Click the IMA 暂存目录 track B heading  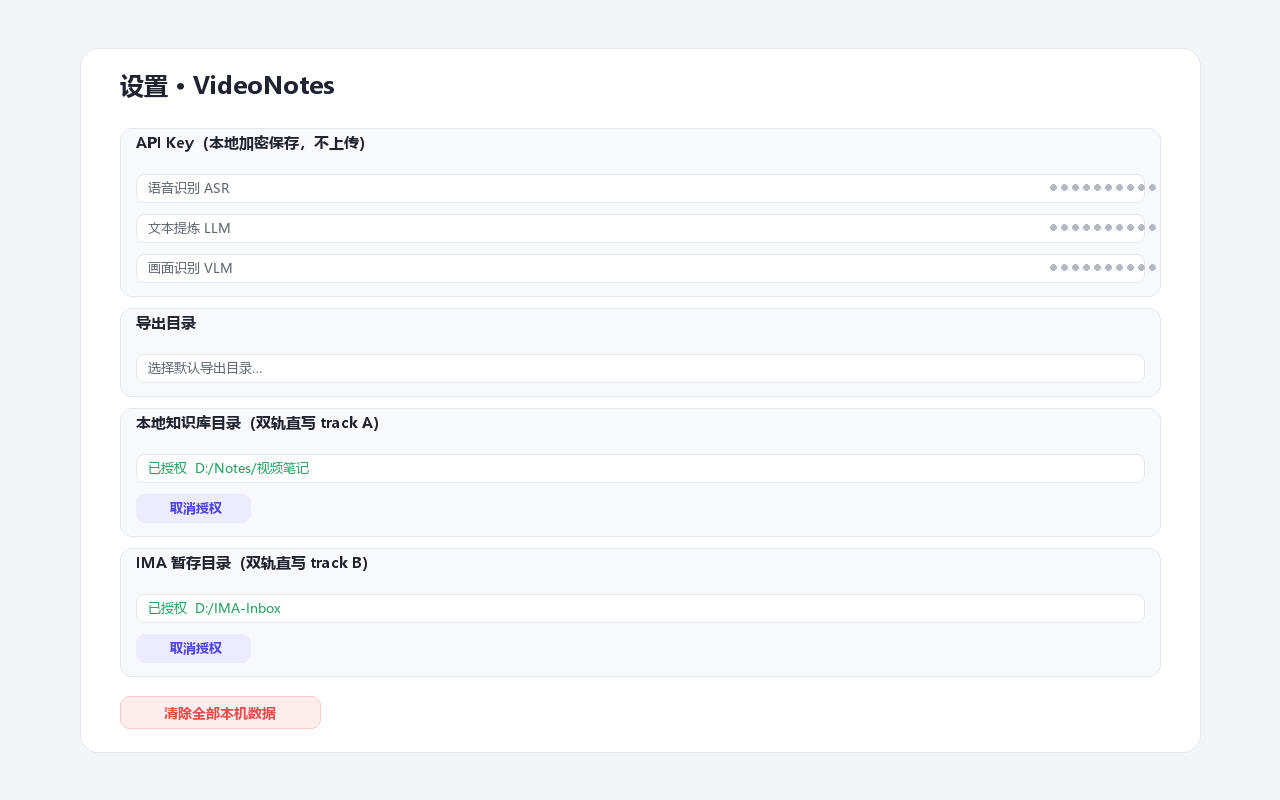point(252,563)
